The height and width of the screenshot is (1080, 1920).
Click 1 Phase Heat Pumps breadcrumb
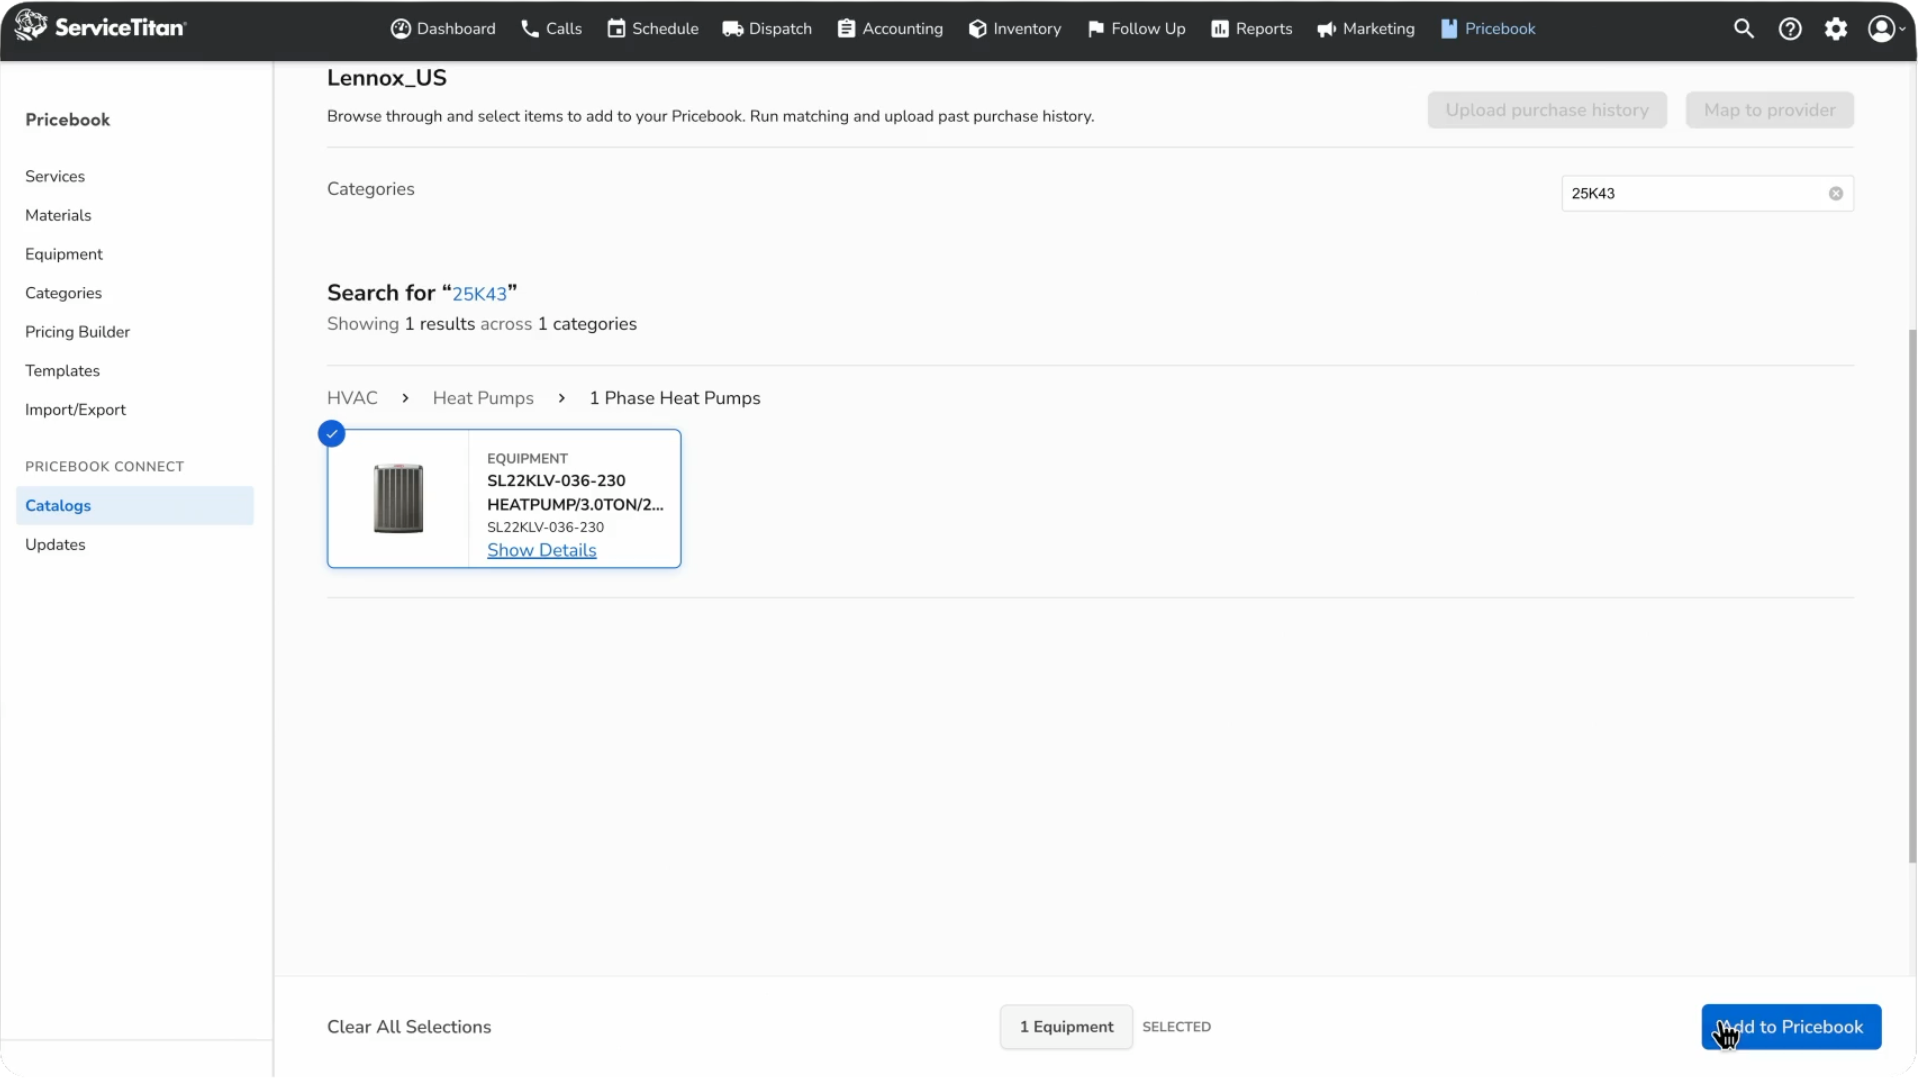coord(675,399)
